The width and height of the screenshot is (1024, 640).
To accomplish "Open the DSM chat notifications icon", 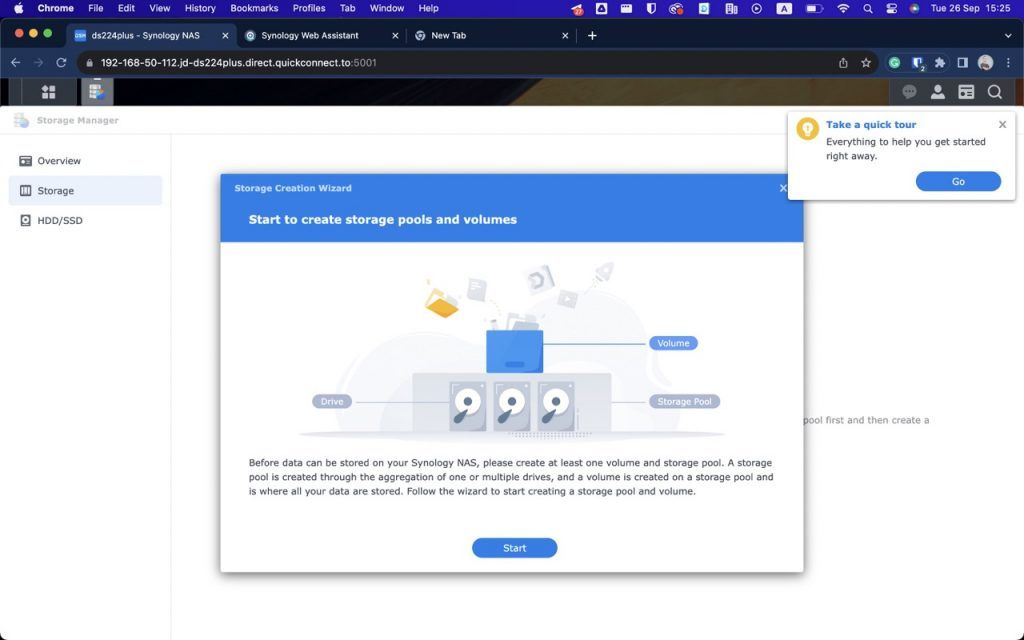I will (909, 92).
